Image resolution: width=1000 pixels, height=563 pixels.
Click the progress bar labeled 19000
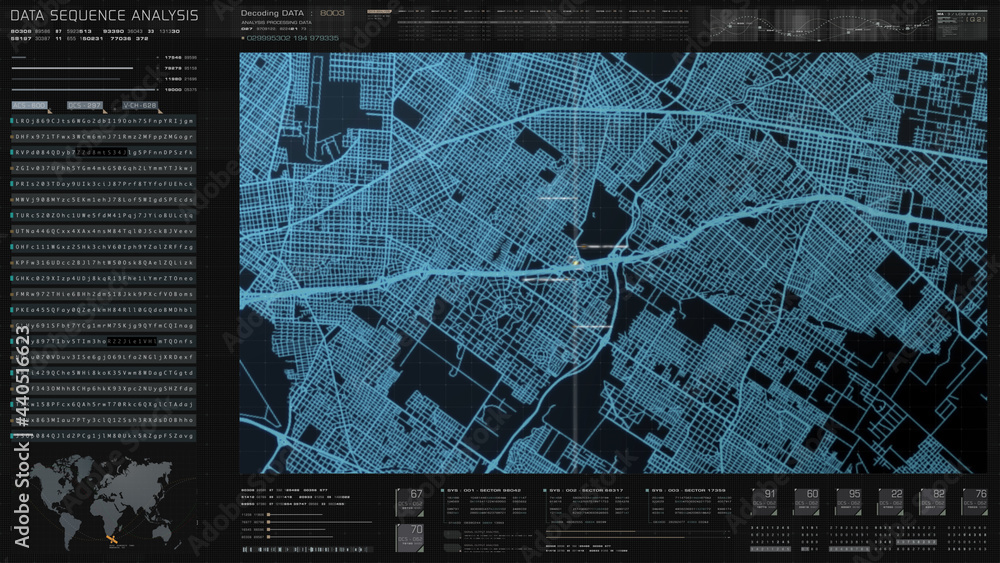pos(84,90)
